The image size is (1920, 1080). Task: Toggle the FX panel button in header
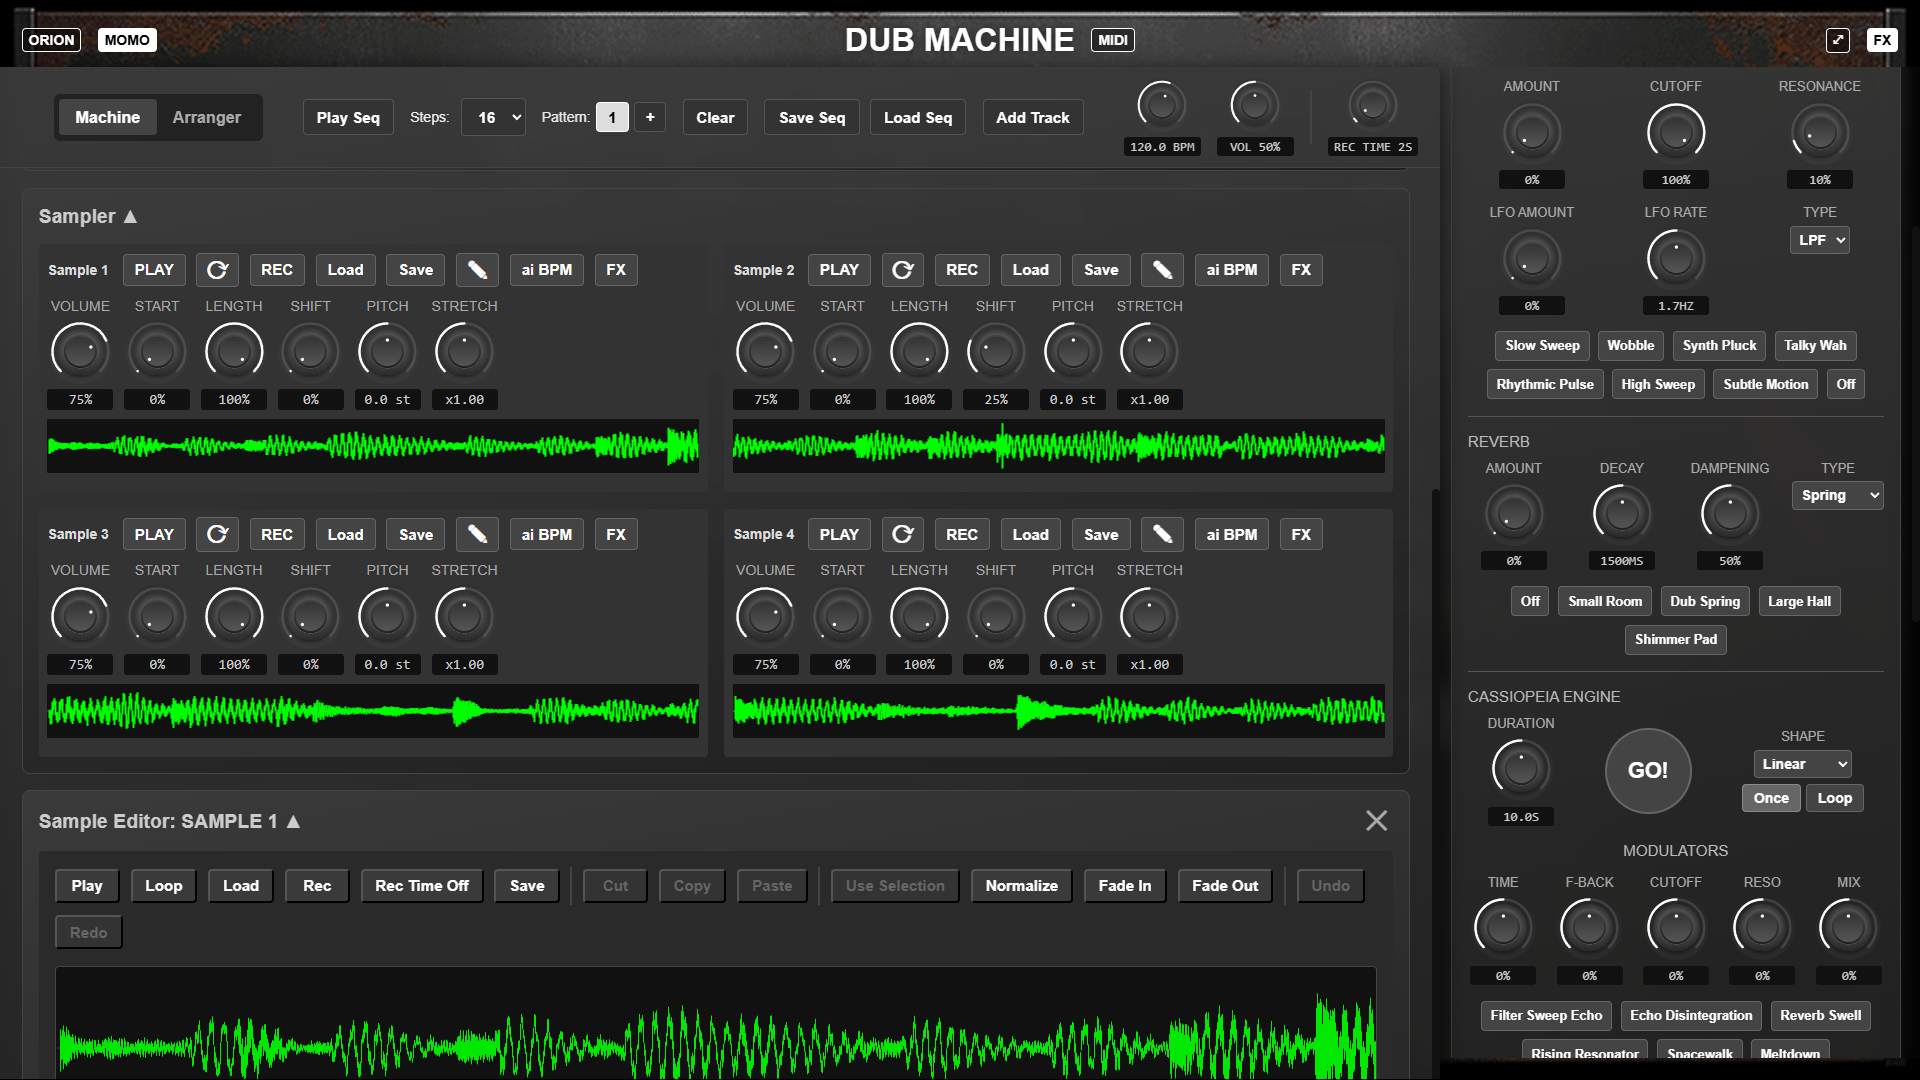pyautogui.click(x=1882, y=40)
